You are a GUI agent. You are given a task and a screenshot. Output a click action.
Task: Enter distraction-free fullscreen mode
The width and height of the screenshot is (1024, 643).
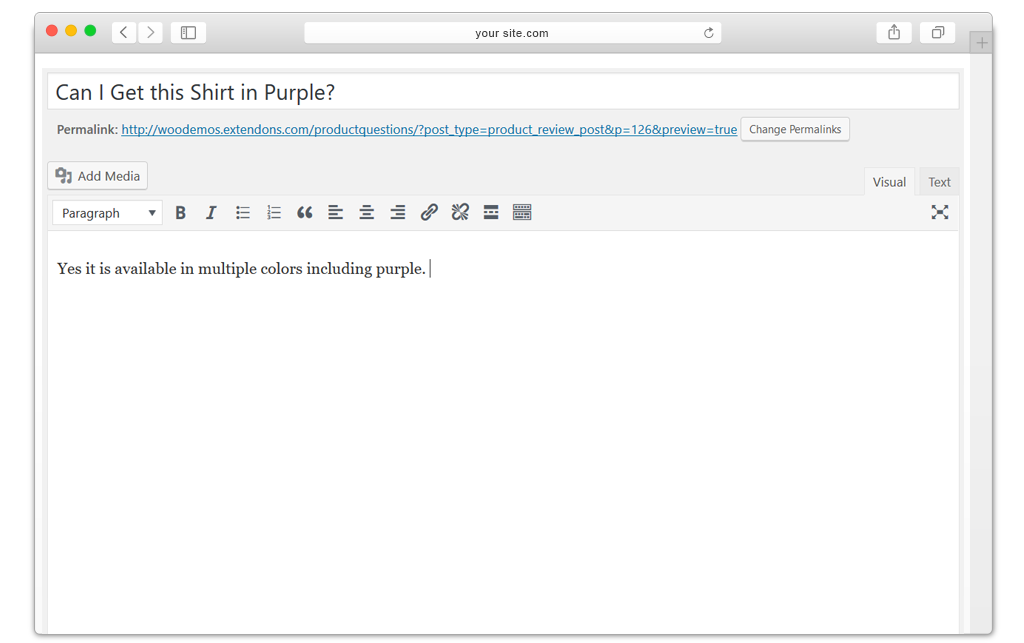940,212
